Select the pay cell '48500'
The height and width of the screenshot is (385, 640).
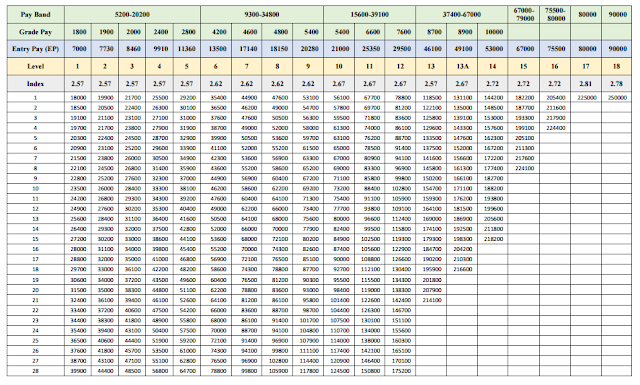(x=133, y=371)
